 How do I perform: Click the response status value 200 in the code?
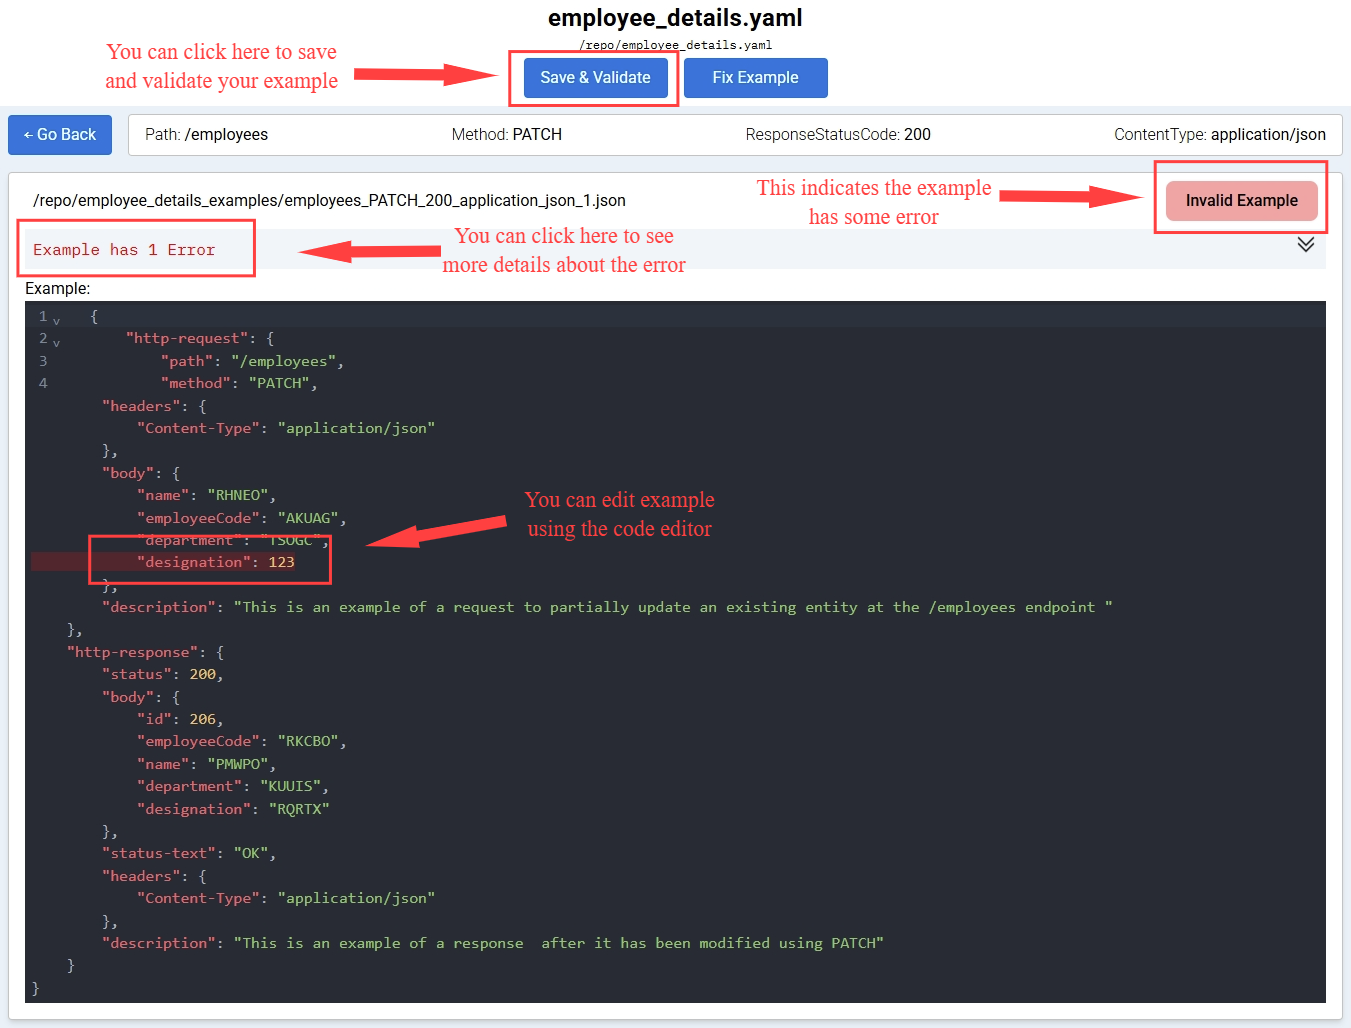coord(203,675)
